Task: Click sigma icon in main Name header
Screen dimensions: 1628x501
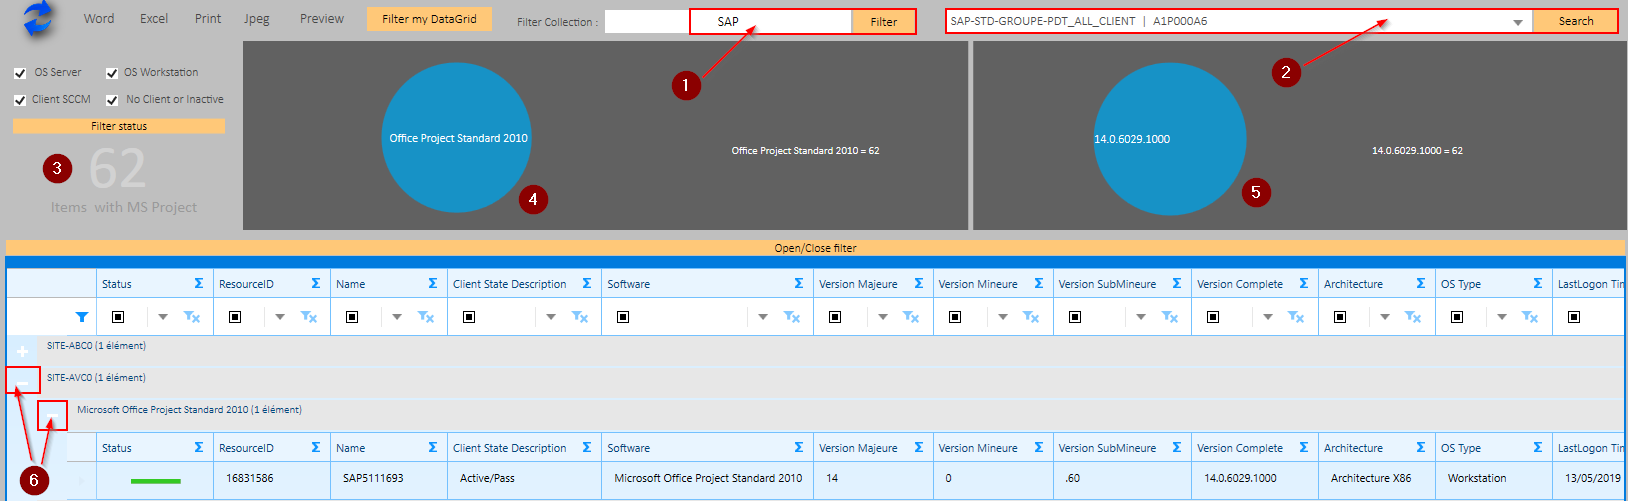Action: click(433, 284)
